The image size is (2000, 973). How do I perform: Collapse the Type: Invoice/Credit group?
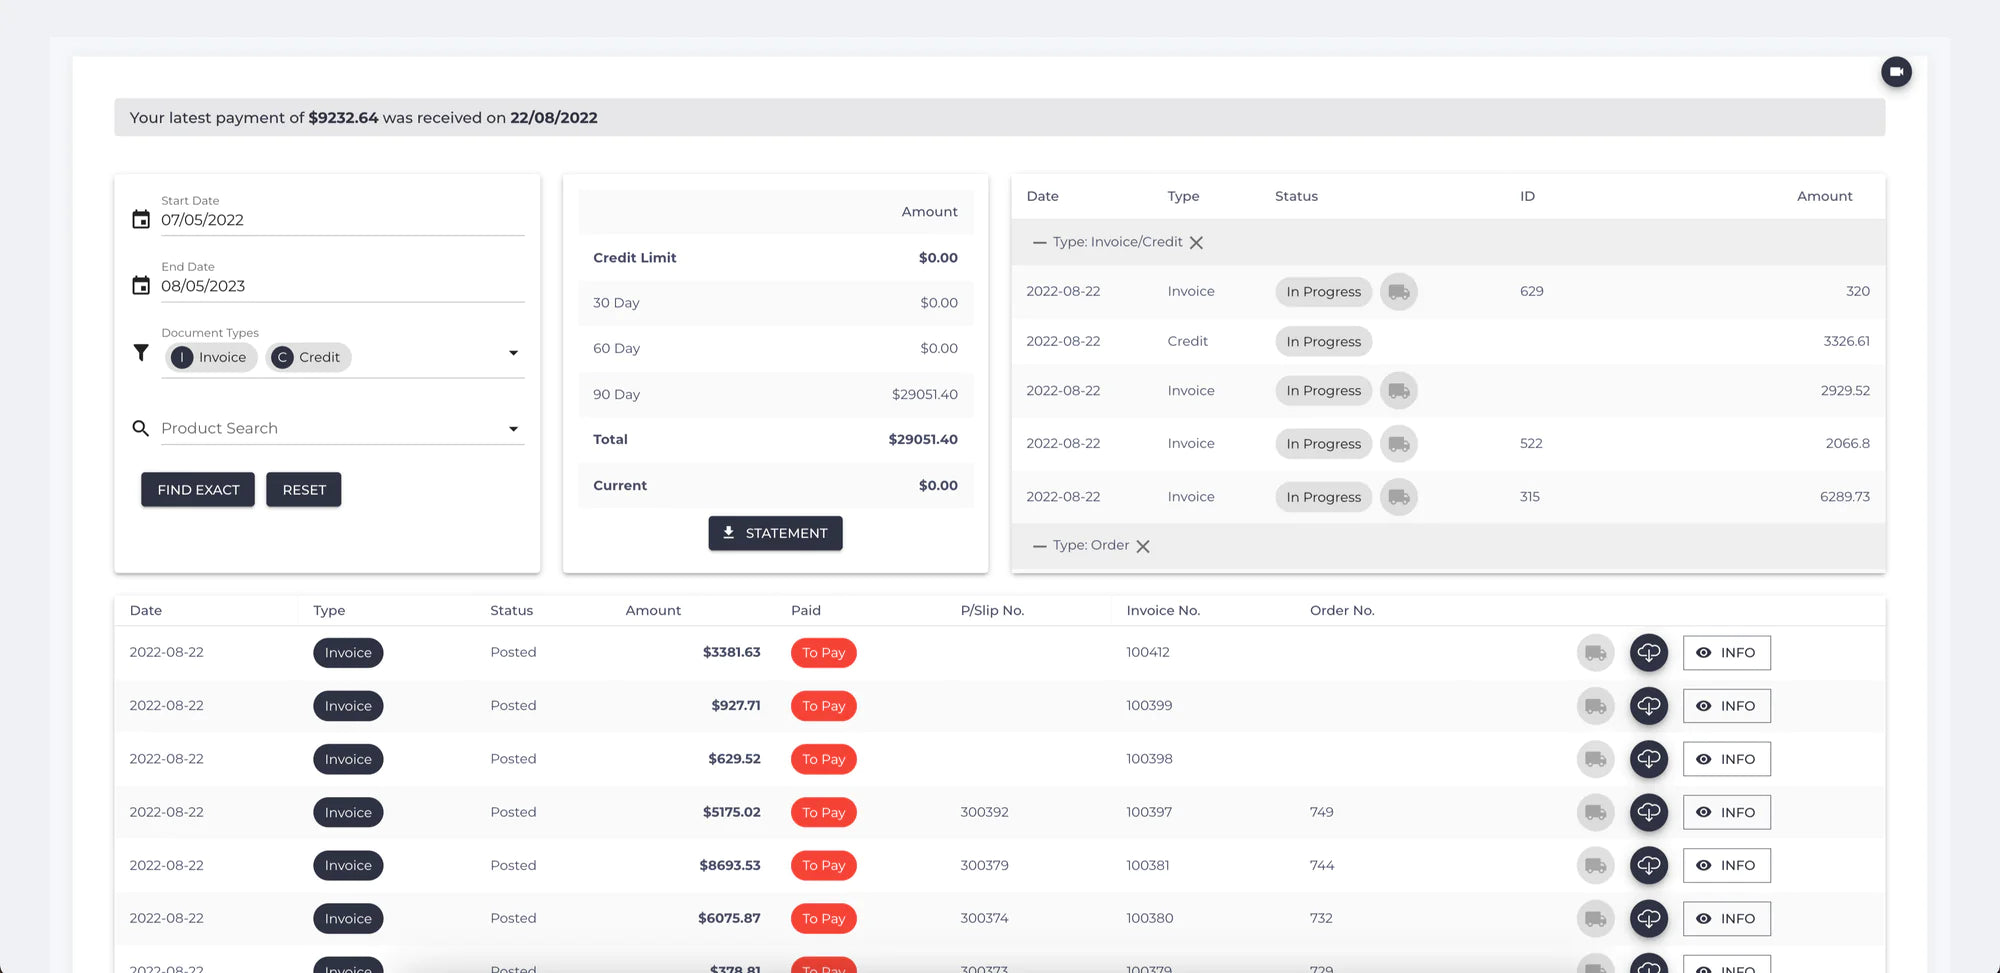[x=1039, y=243]
